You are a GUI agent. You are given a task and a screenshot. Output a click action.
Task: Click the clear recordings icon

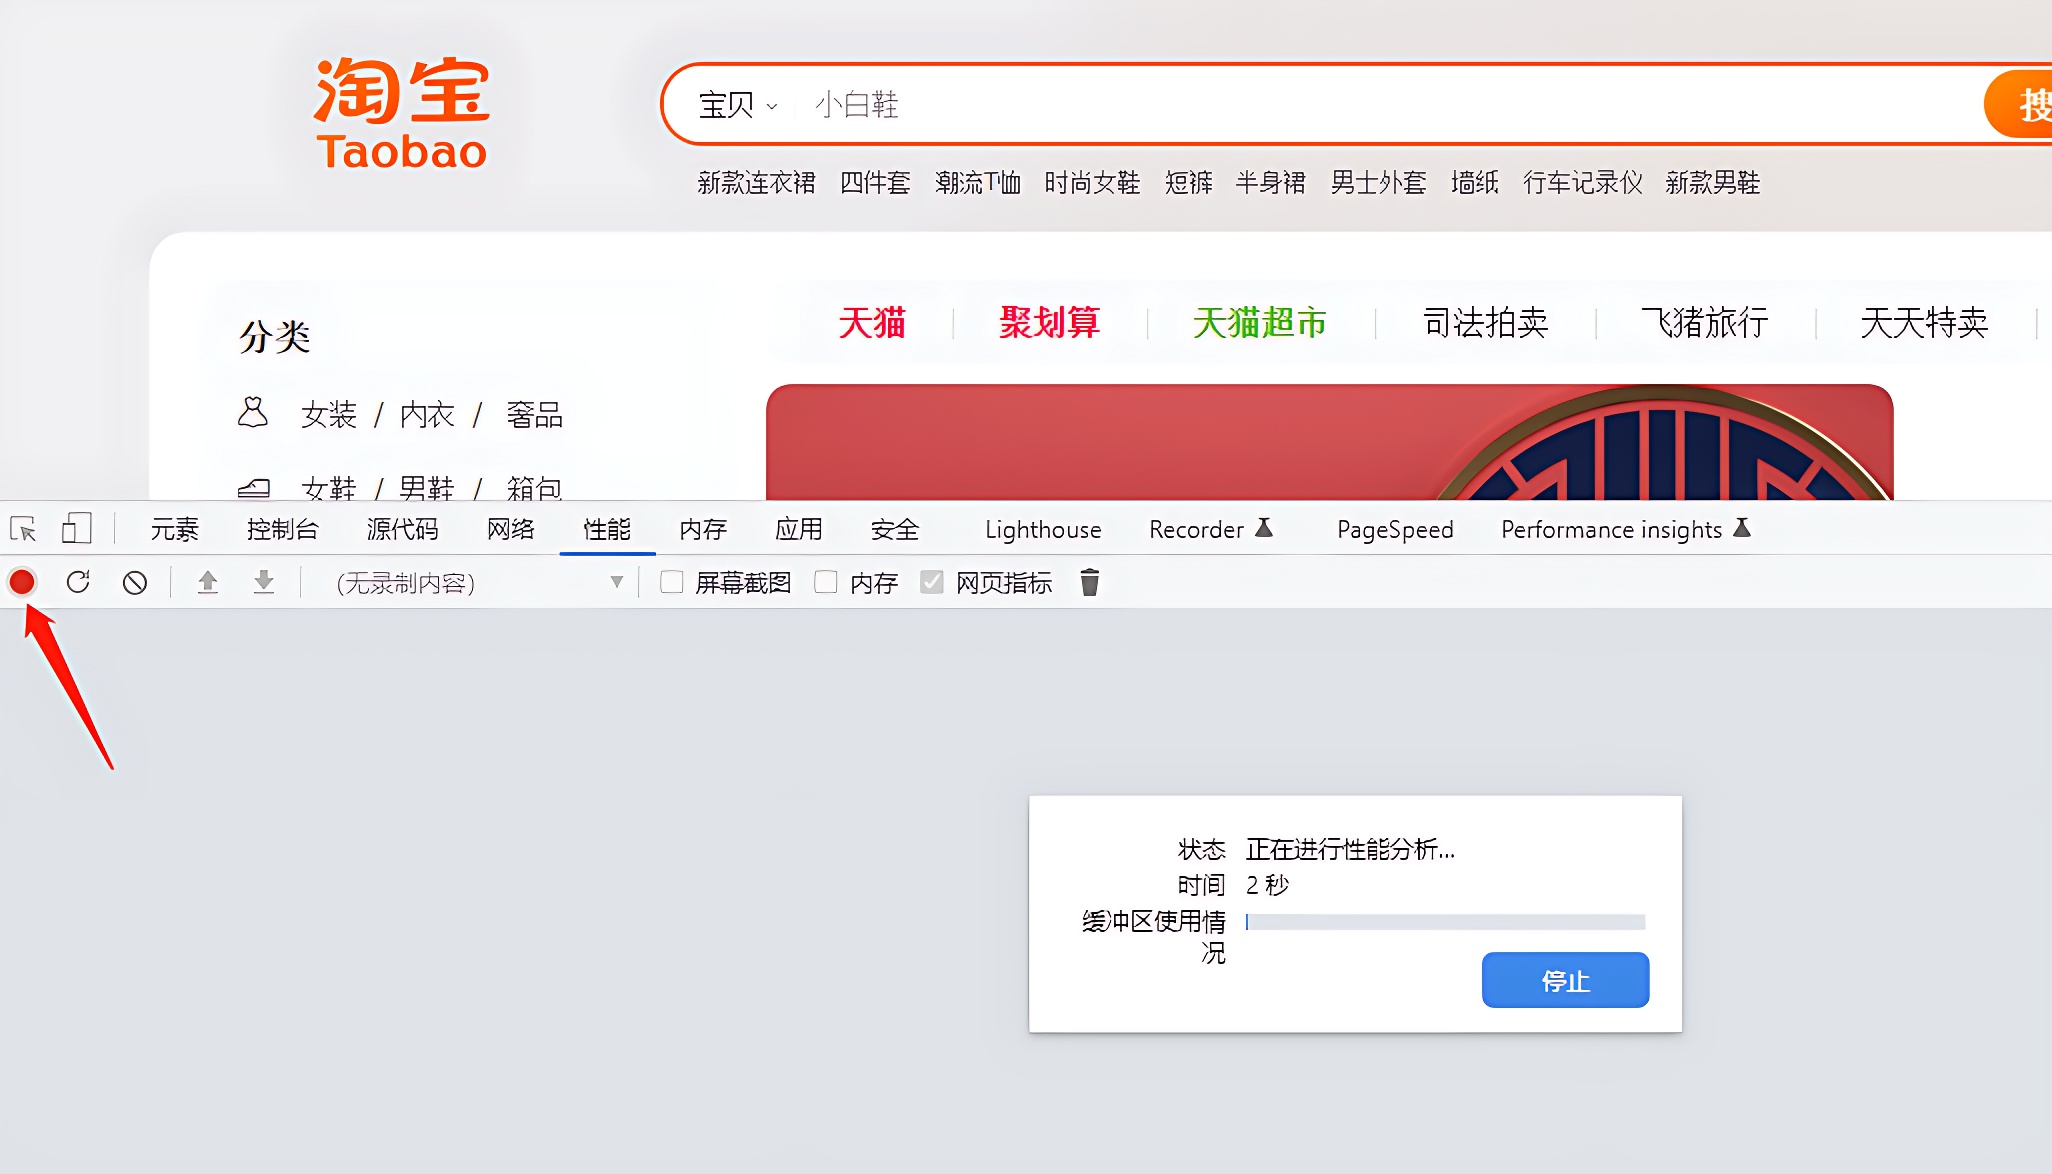tap(136, 582)
